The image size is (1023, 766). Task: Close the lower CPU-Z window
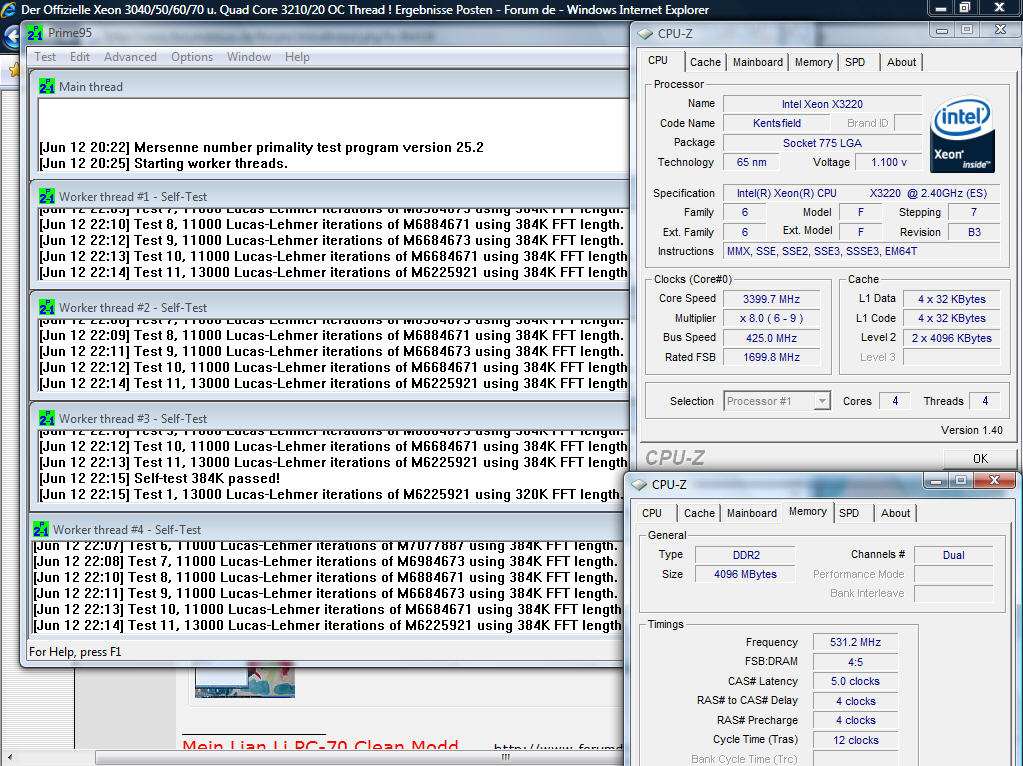click(994, 480)
